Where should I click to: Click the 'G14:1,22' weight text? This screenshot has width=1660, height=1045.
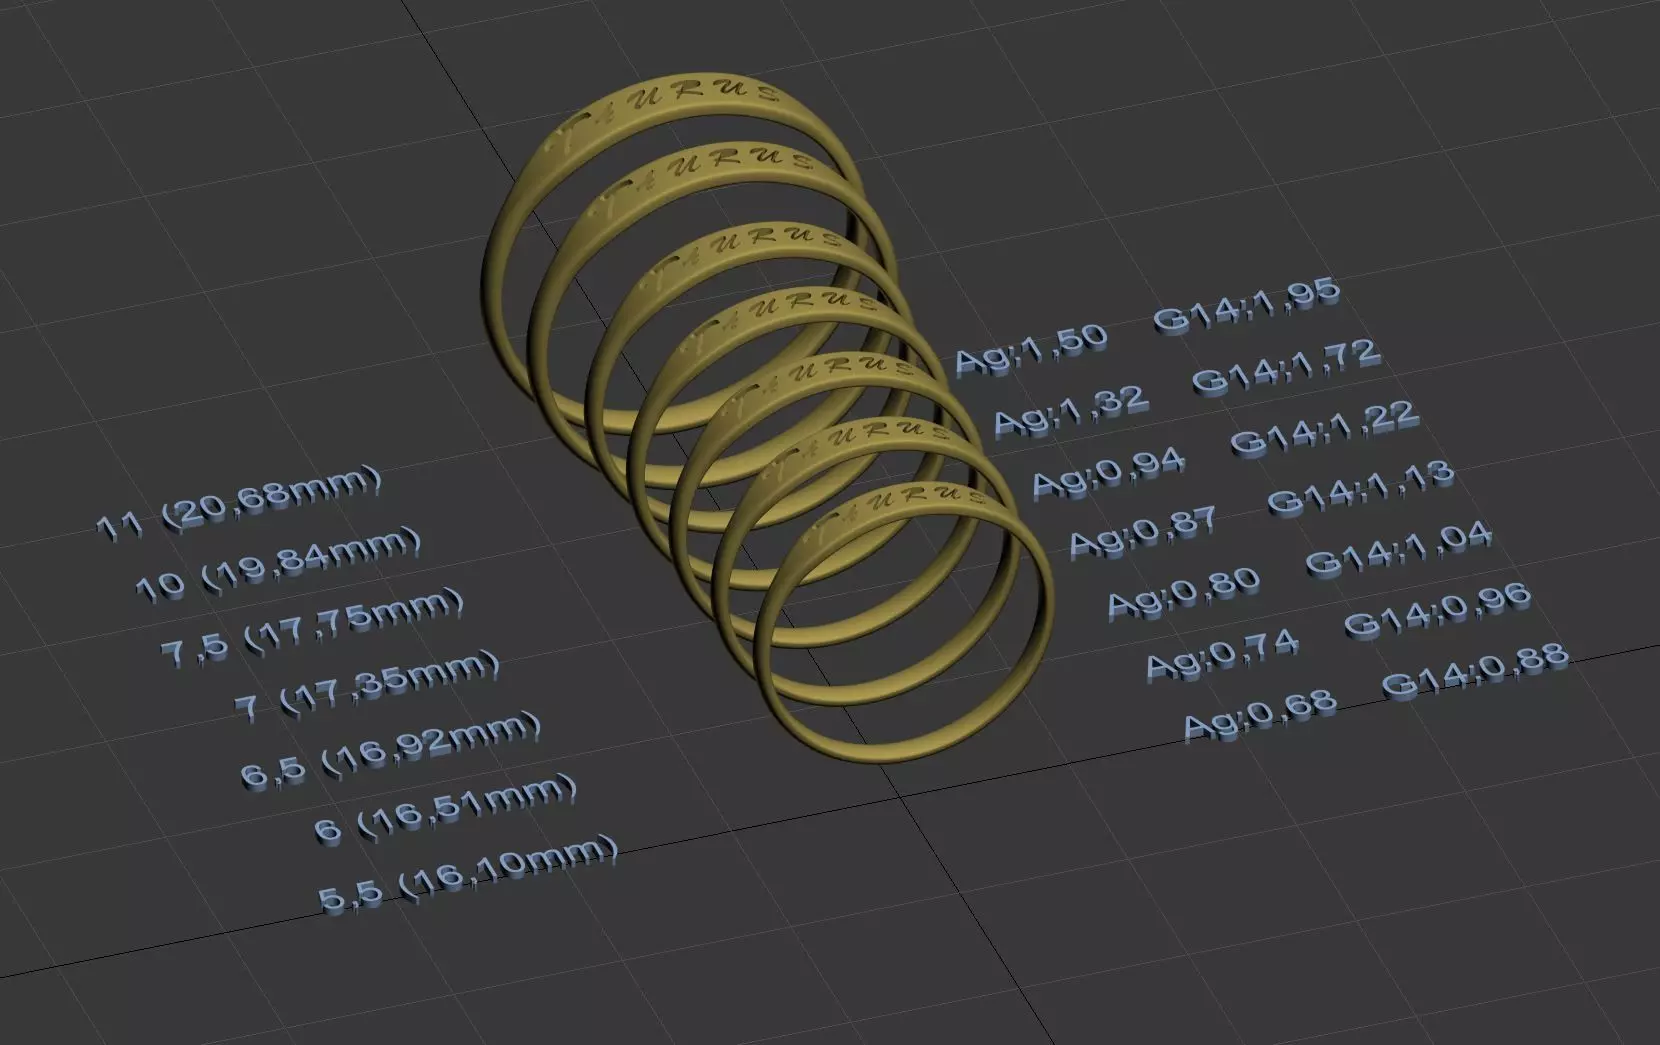point(1326,428)
